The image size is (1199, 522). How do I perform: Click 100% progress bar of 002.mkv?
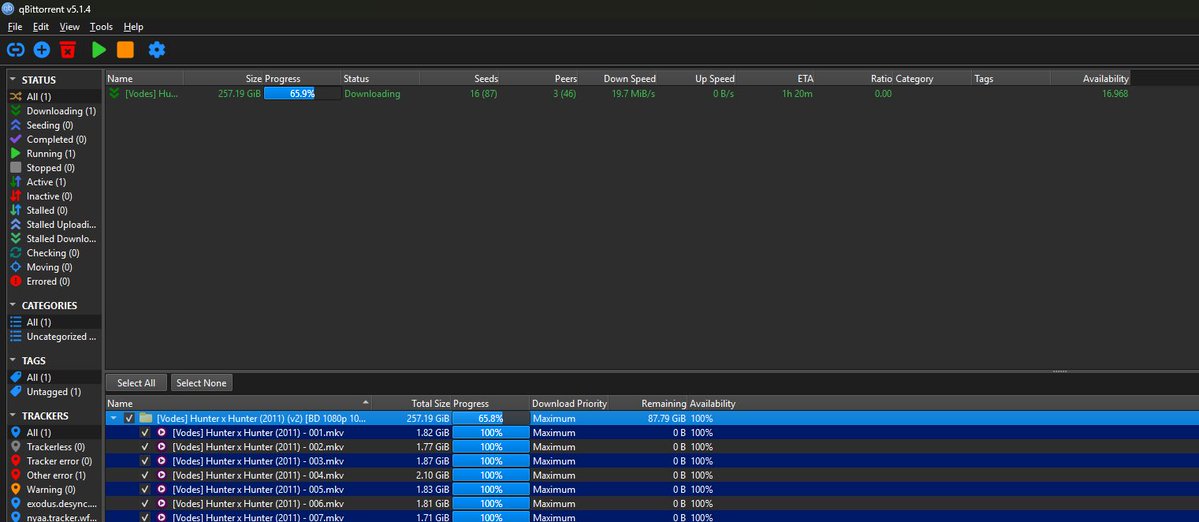(490, 446)
